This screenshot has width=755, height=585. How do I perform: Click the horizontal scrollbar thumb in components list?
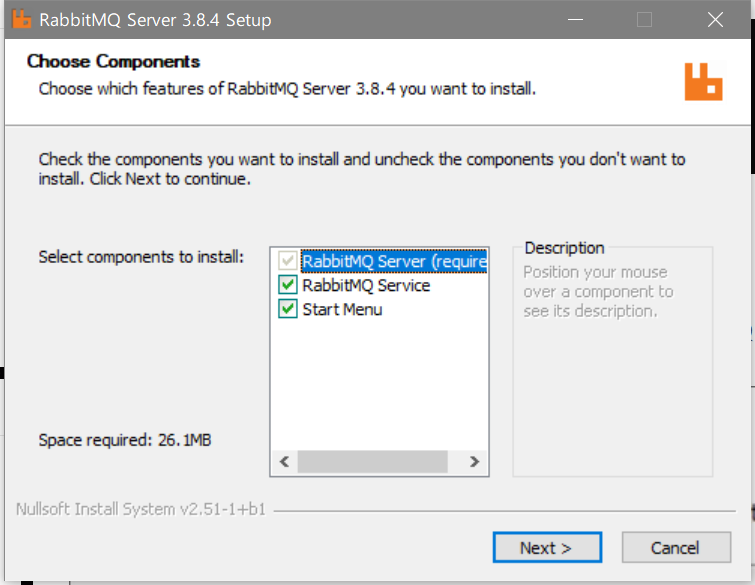(x=373, y=462)
